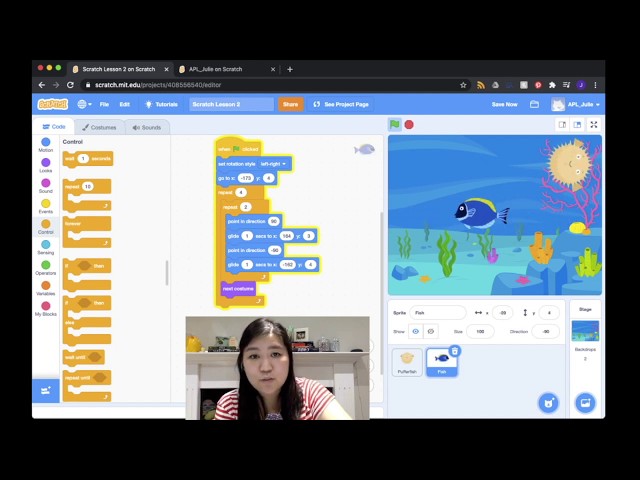
Task: Edit the sprite x position field
Action: pos(502,313)
